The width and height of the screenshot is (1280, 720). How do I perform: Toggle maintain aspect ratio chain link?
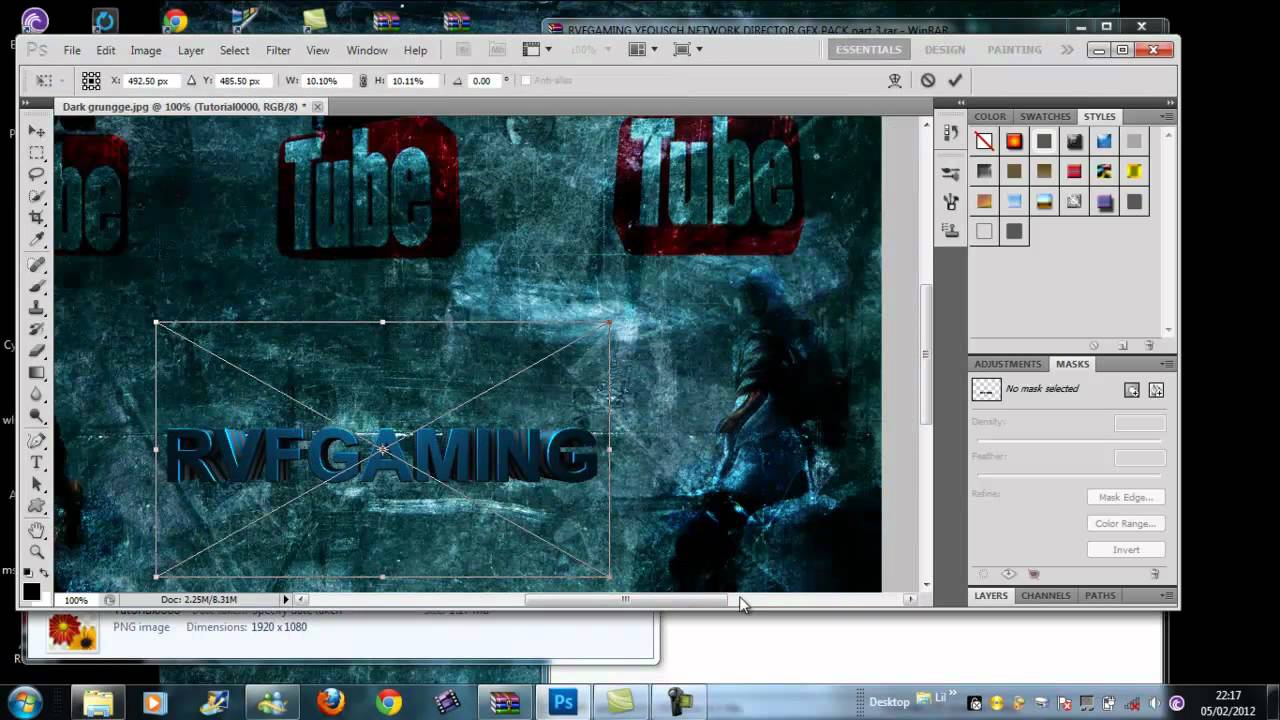(363, 81)
